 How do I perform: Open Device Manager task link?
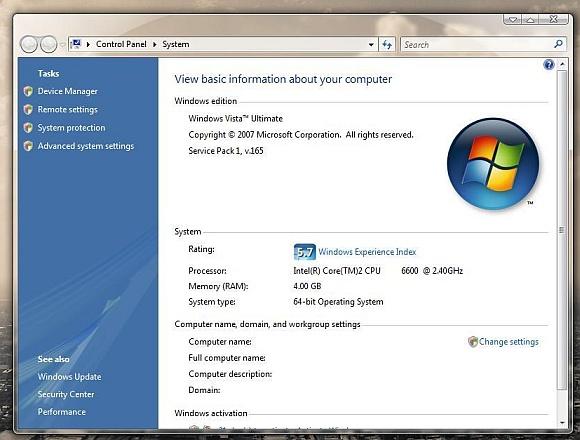(68, 91)
